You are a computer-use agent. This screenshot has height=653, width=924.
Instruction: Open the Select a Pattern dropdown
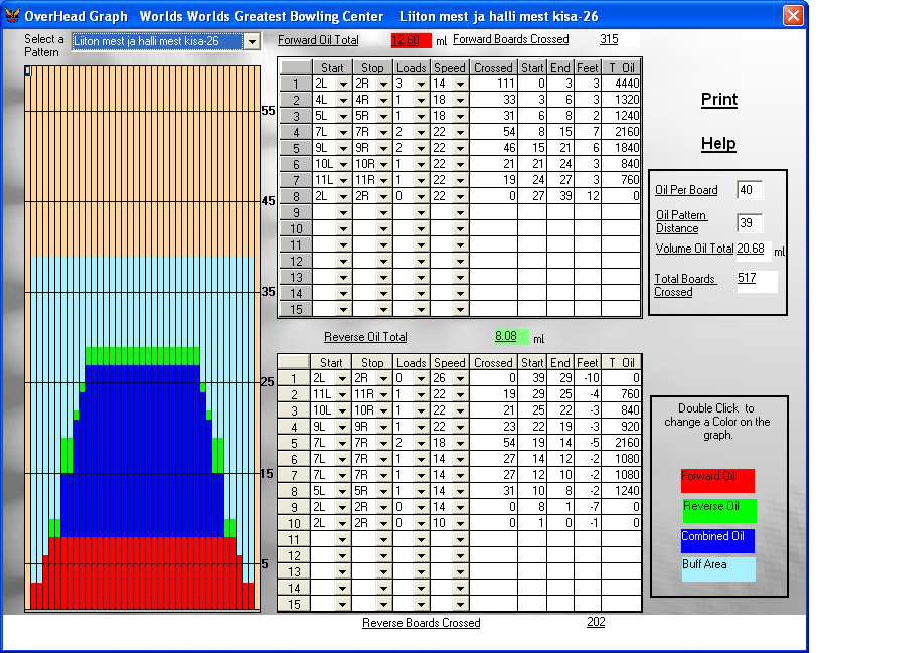click(252, 41)
